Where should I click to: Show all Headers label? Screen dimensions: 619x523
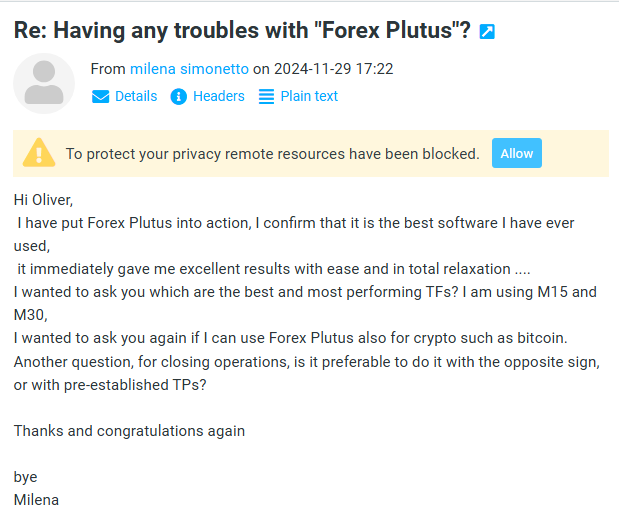219,97
